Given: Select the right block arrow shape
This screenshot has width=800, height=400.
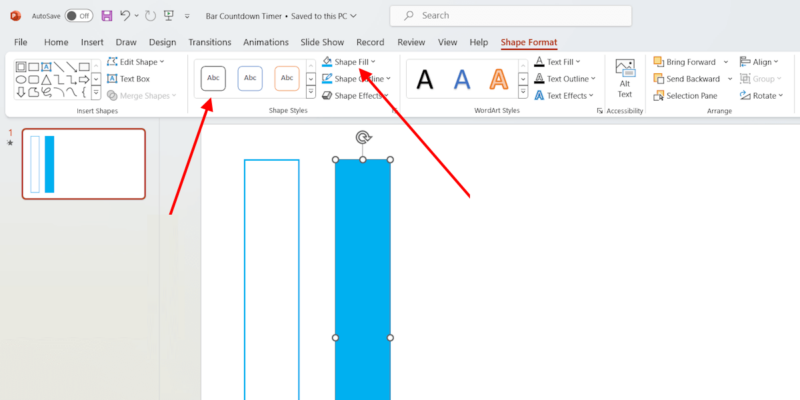Looking at the screenshot, I should click(x=84, y=80).
